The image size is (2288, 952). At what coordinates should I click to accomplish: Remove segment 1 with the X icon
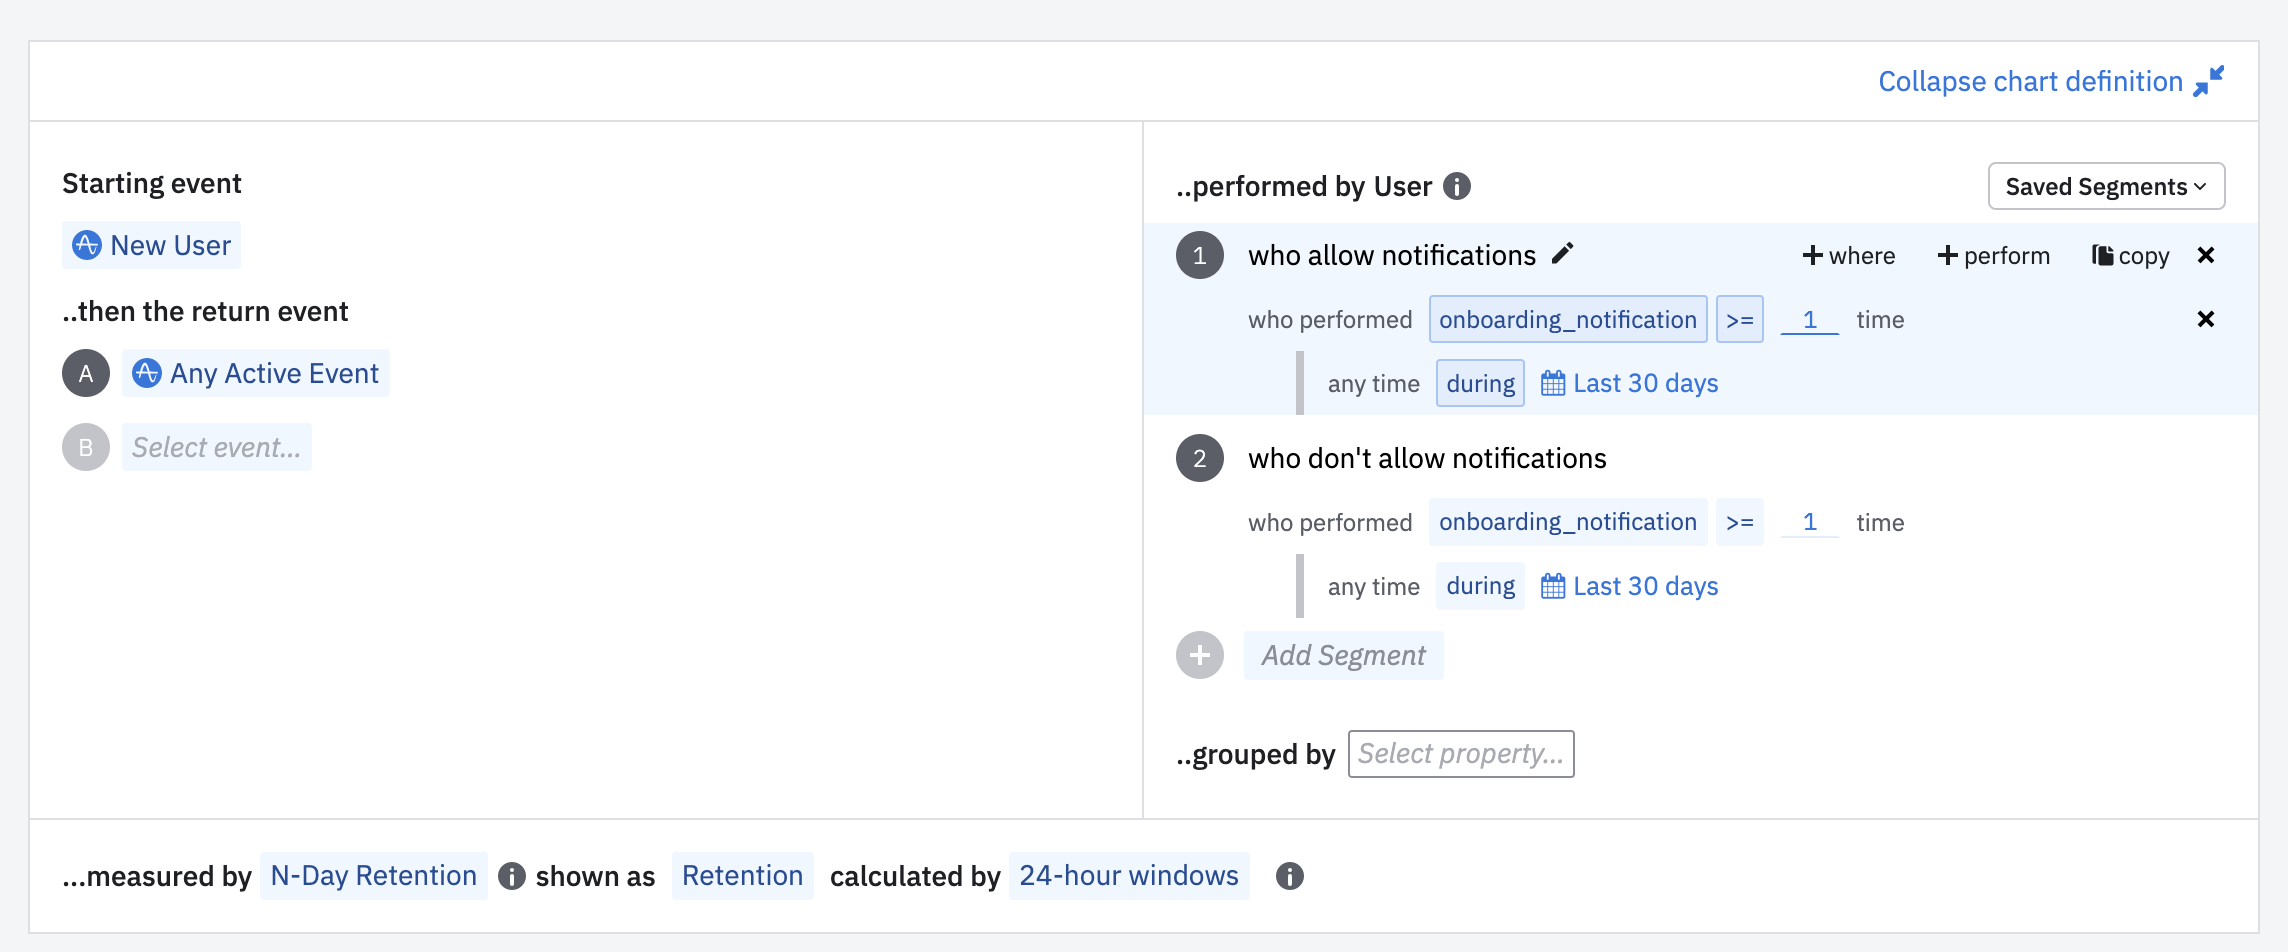pos(2206,256)
